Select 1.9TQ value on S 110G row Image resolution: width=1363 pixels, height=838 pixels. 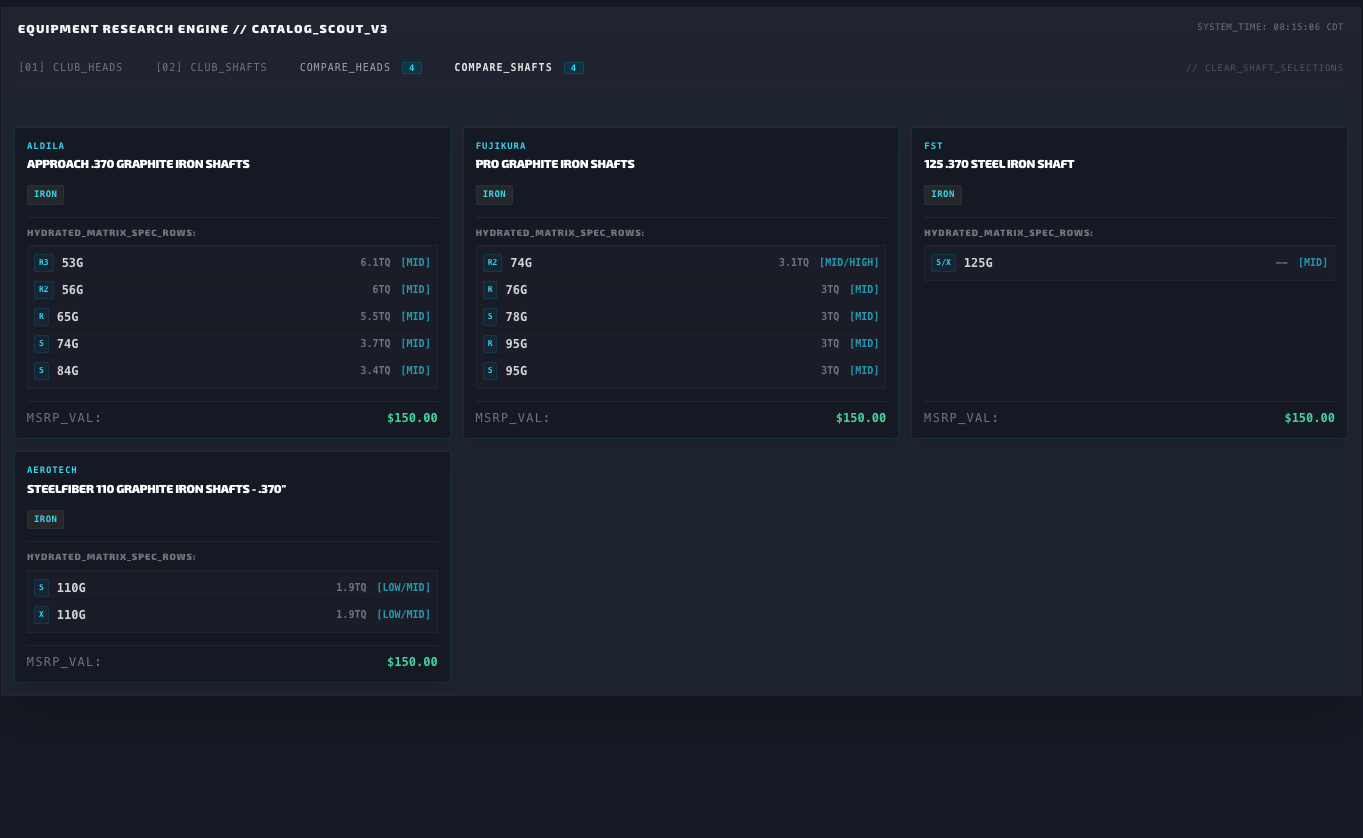point(351,588)
